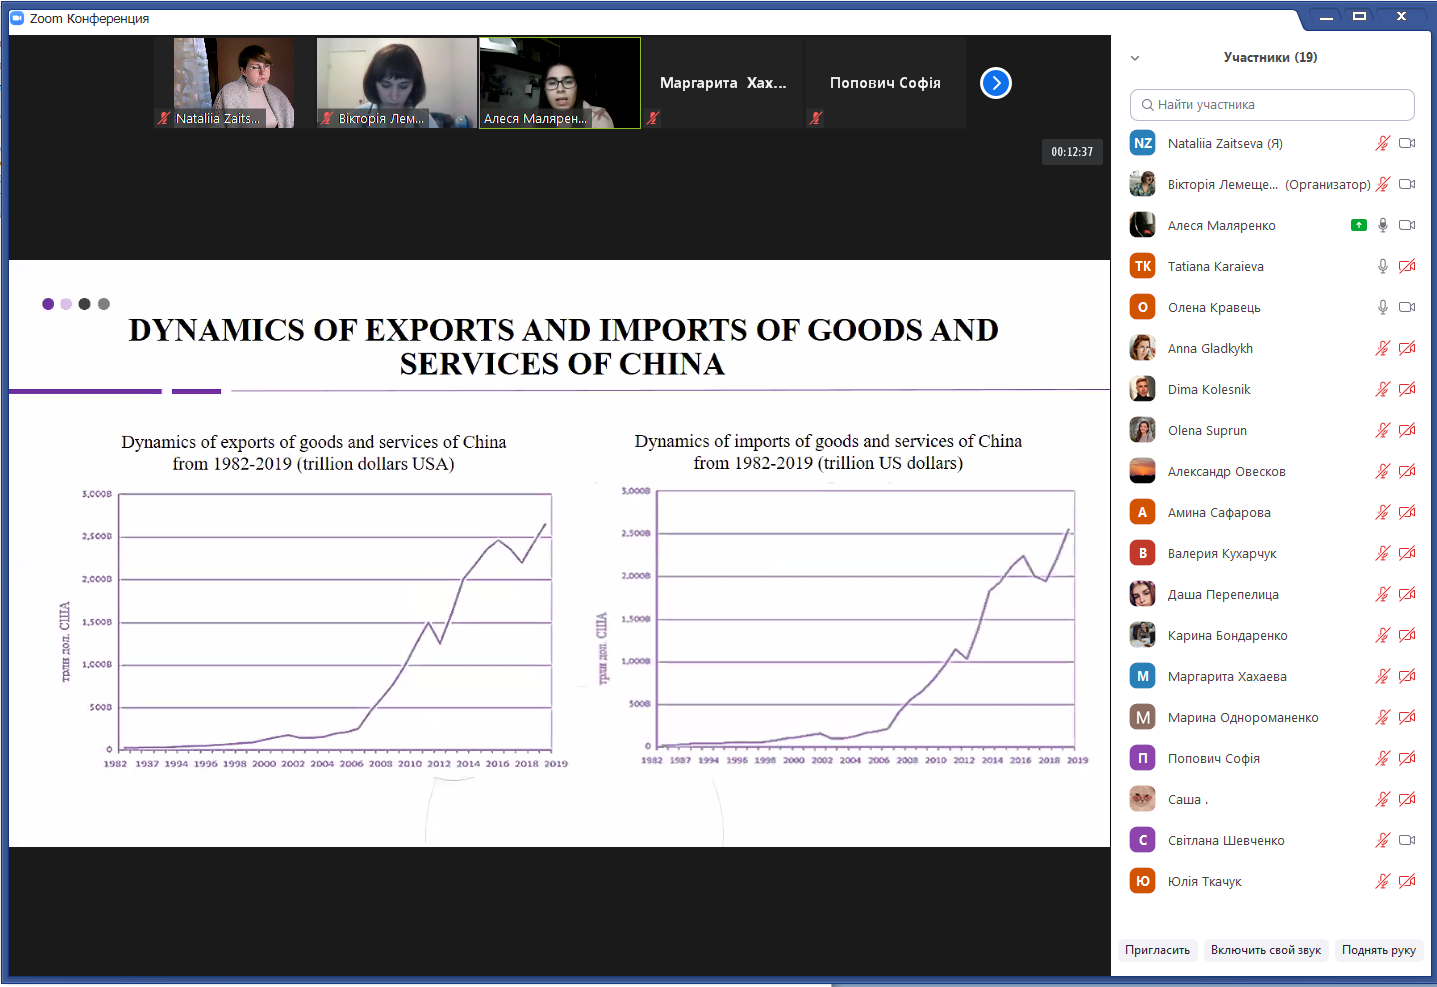Toggle own camera in Nataliia Zaitseva row

(1407, 143)
